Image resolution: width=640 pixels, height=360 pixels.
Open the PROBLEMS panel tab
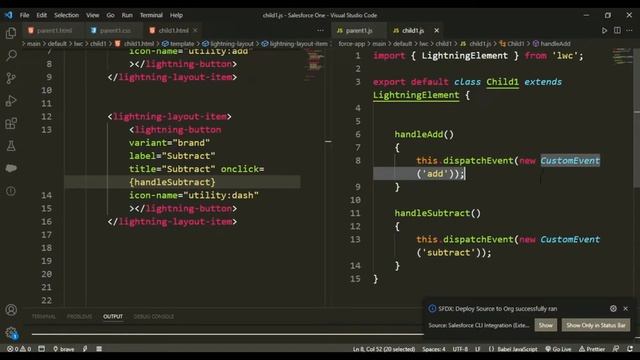79,316
